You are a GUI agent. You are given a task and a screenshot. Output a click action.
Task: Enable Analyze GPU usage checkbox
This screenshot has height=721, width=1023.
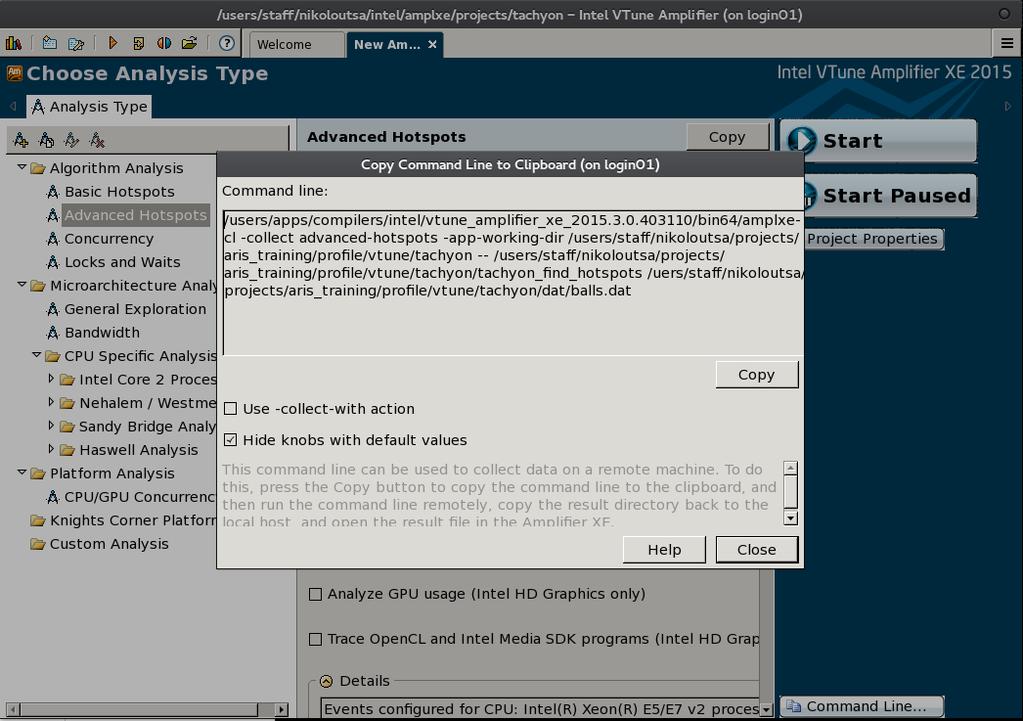tap(315, 594)
